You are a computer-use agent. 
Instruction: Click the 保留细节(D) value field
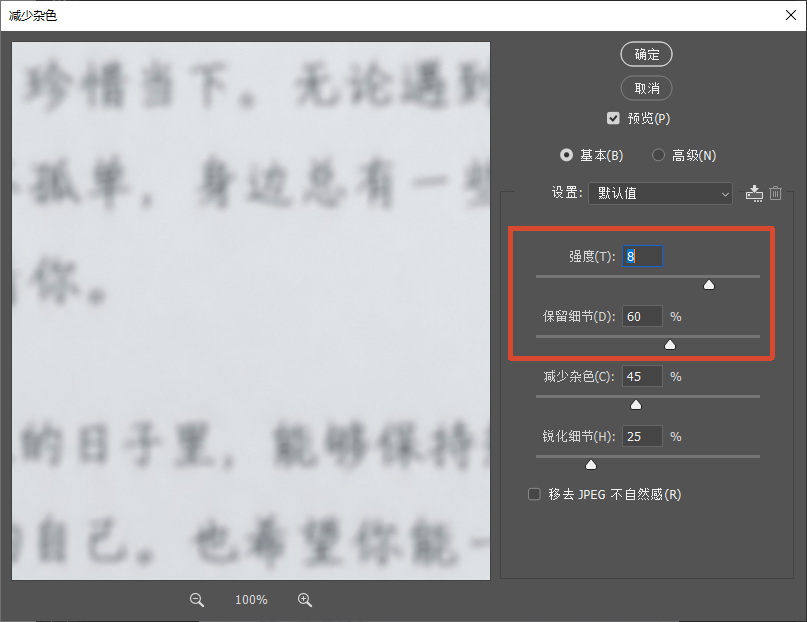(x=642, y=316)
